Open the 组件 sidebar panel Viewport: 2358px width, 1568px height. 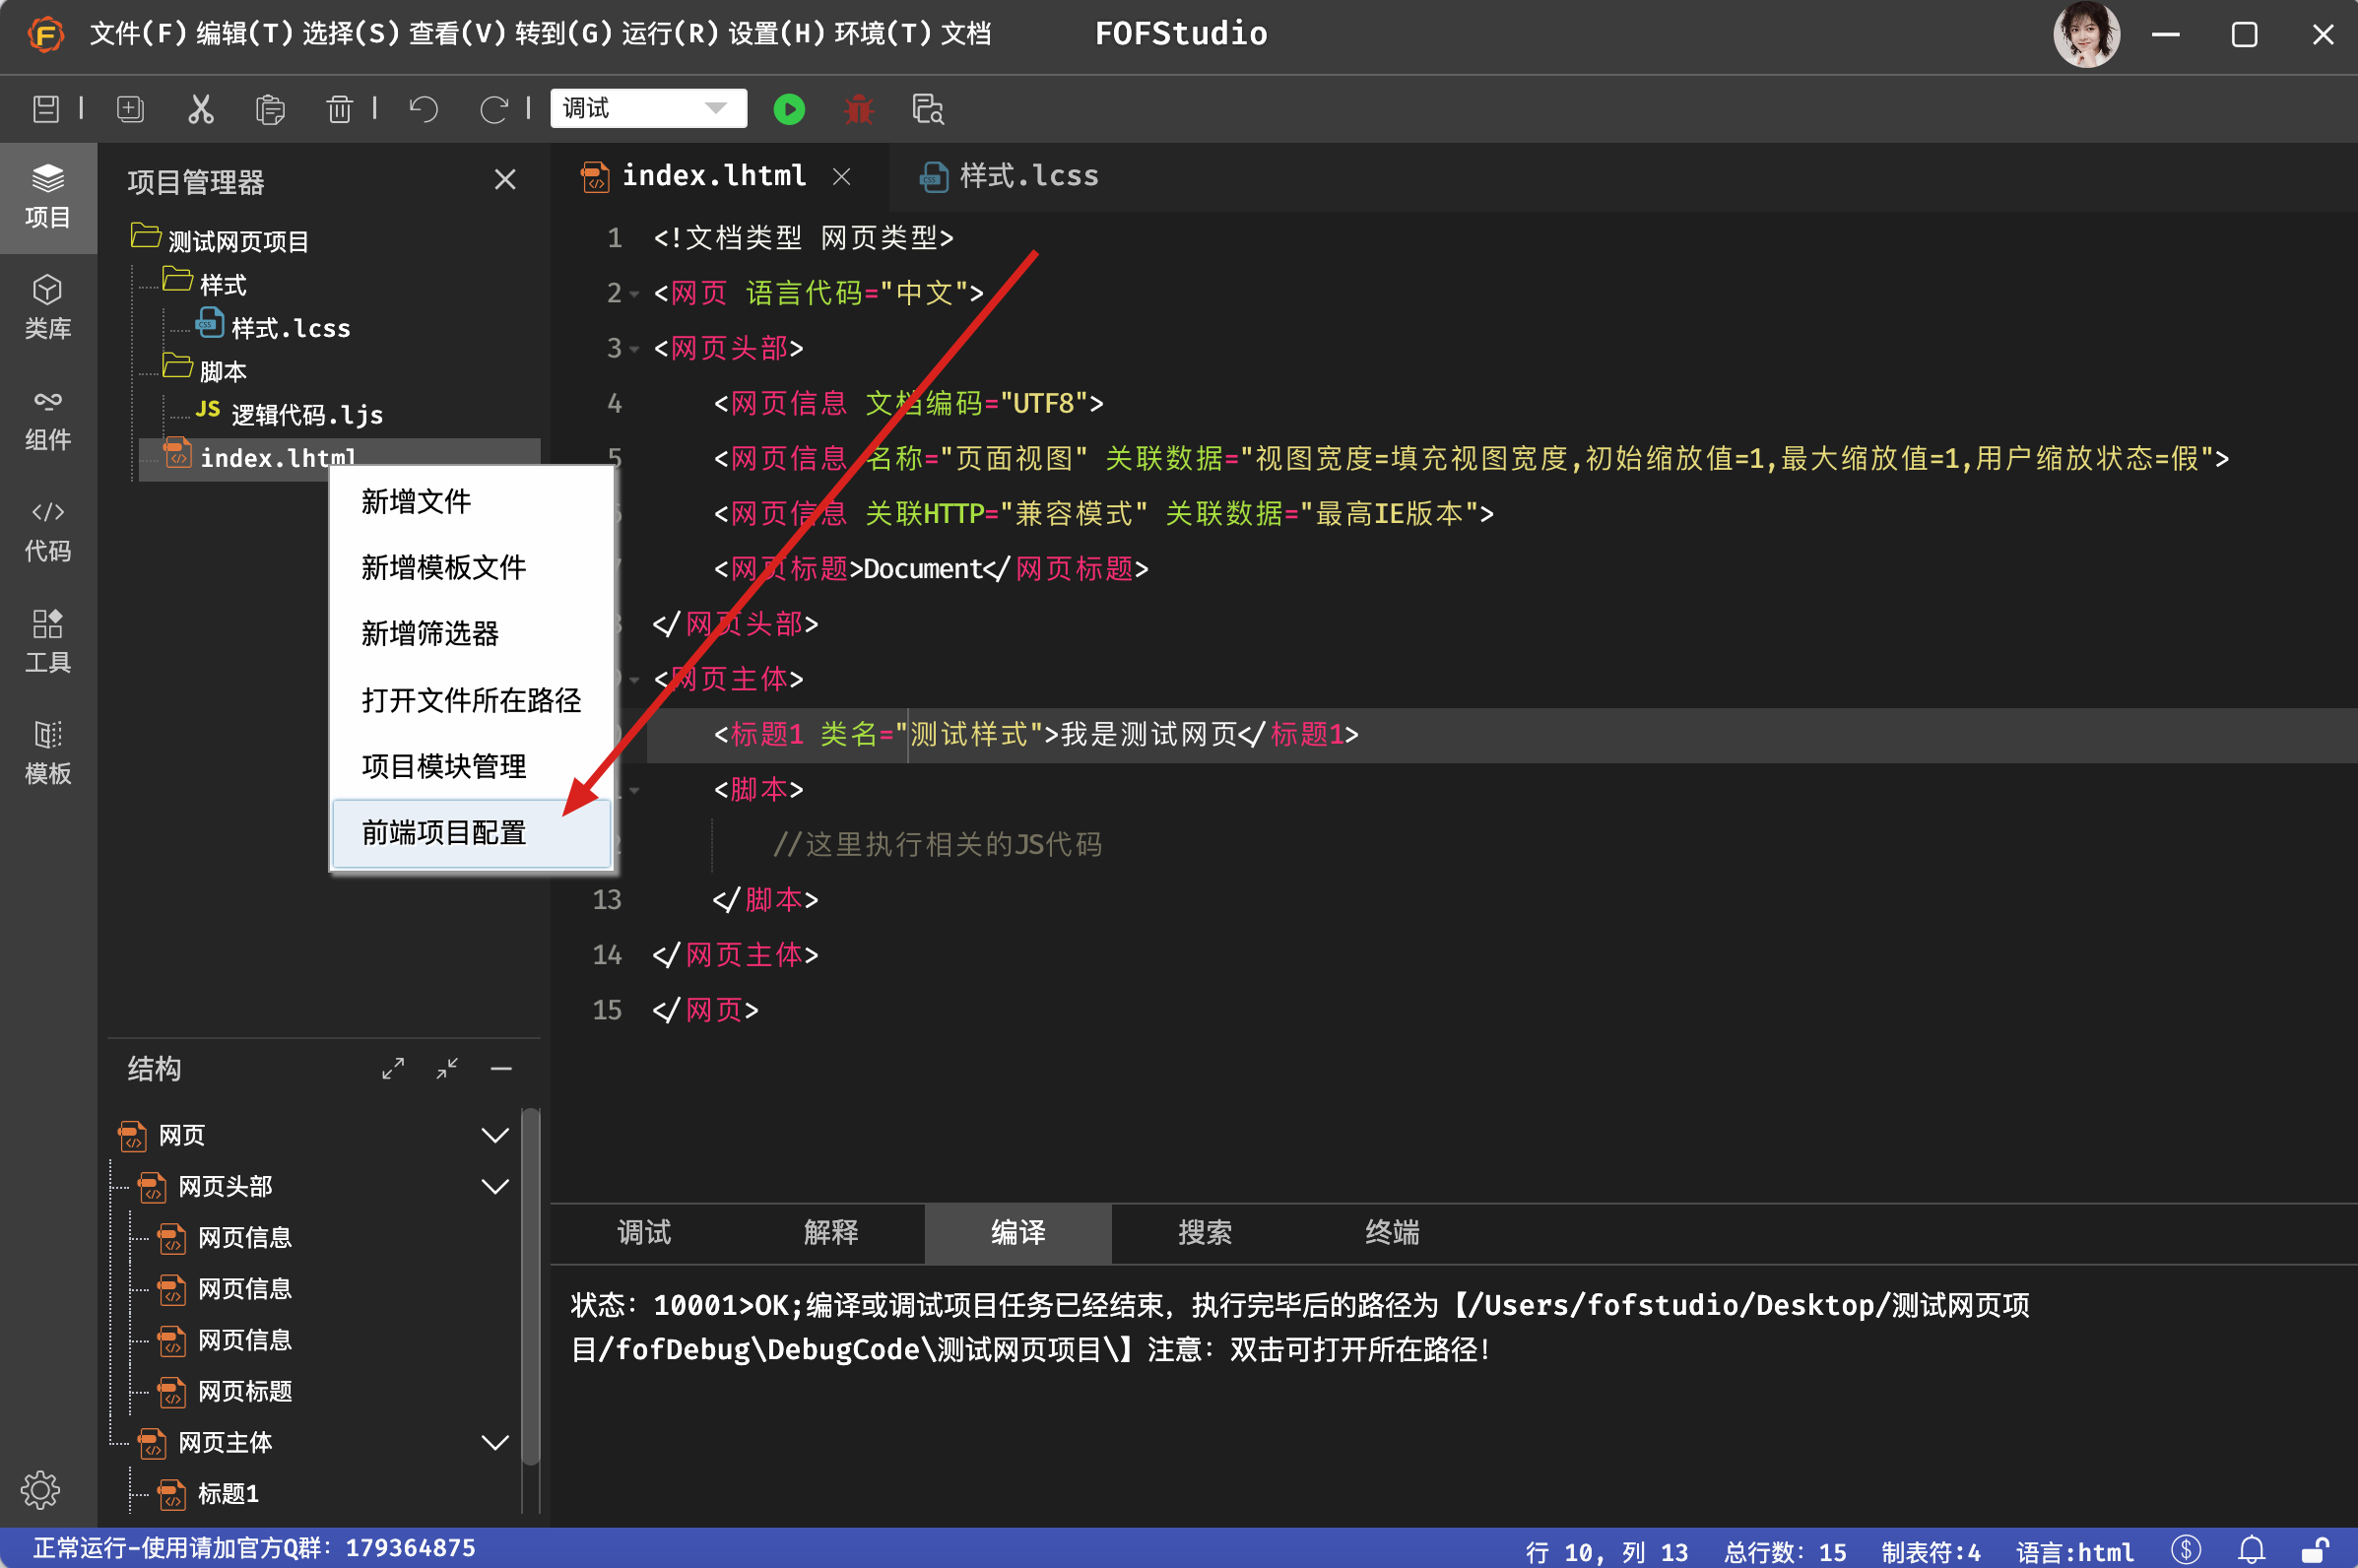[48, 420]
